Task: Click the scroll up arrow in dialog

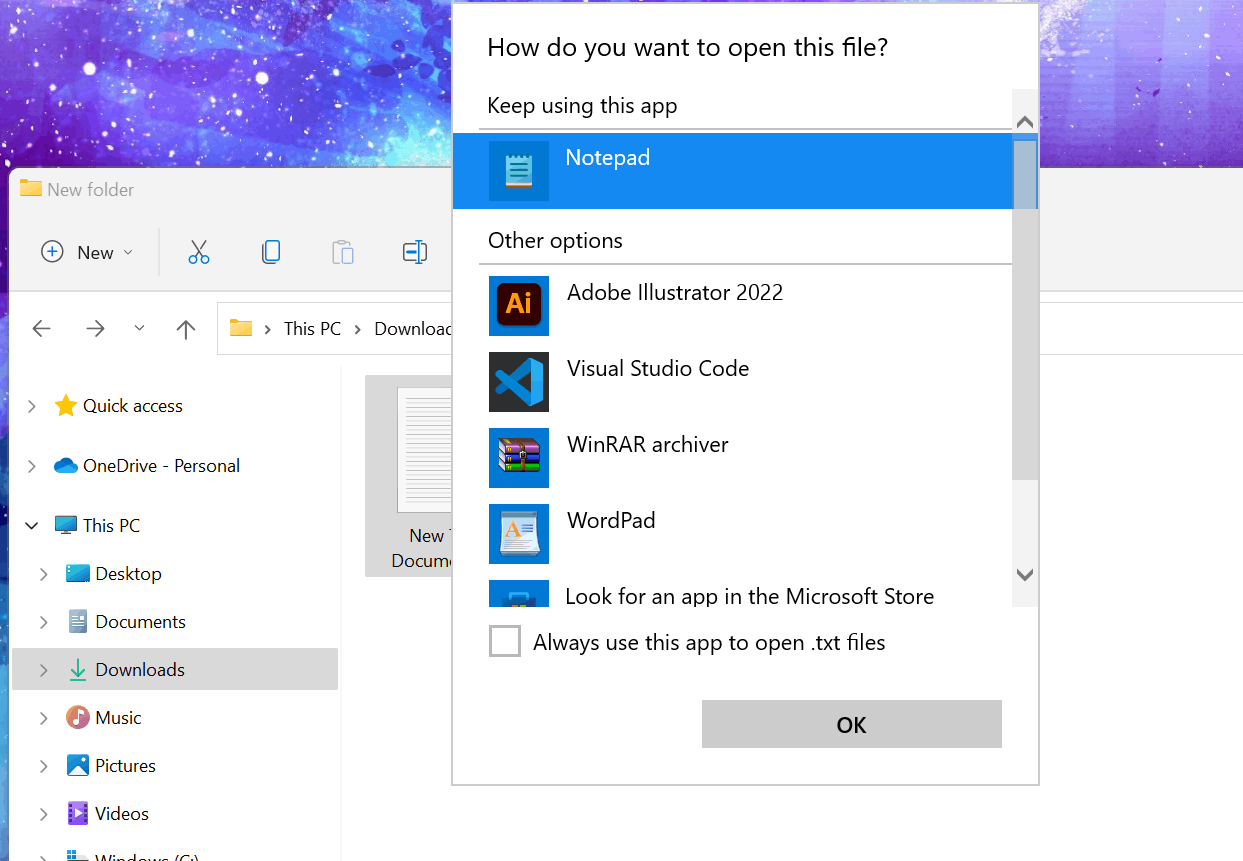Action: point(1025,122)
